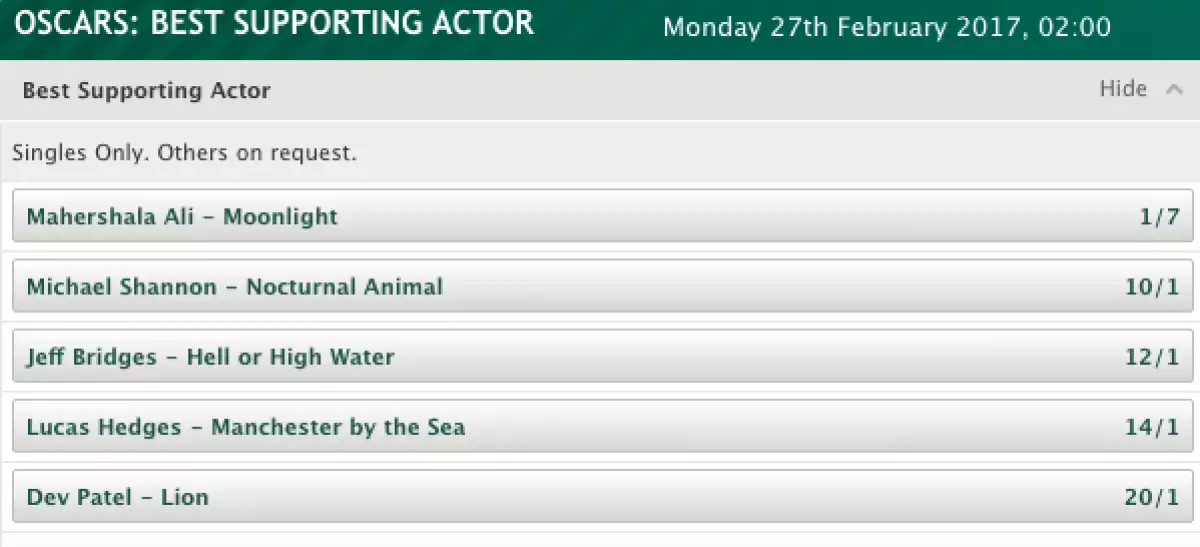Viewport: 1200px width, 547px height.
Task: Tap the 14/1 odds
Action: pos(1152,428)
